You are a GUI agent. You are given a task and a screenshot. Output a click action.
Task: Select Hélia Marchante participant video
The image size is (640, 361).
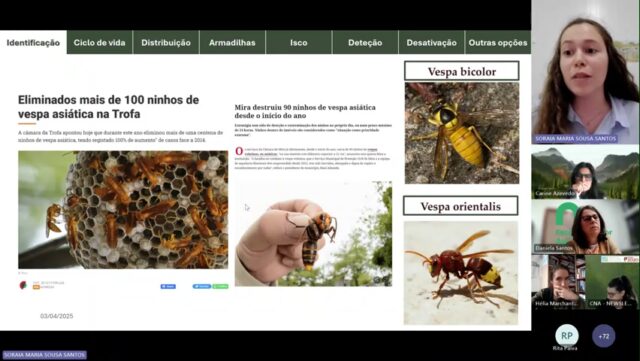558,282
